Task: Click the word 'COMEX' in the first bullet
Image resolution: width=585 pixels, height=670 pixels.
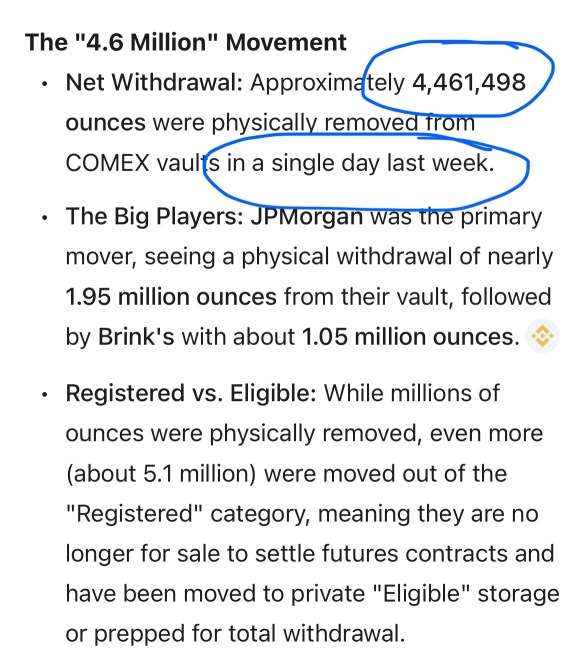Action: pyautogui.click(x=107, y=163)
